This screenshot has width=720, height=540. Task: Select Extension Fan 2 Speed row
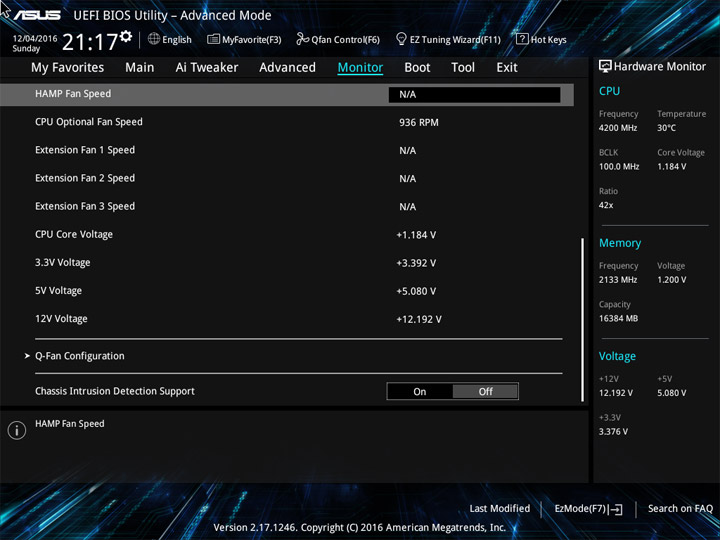point(287,179)
